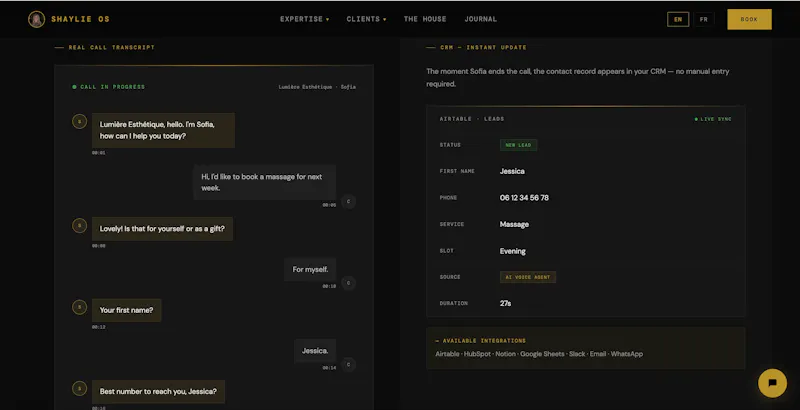Click the "Source" field label

pos(450,277)
